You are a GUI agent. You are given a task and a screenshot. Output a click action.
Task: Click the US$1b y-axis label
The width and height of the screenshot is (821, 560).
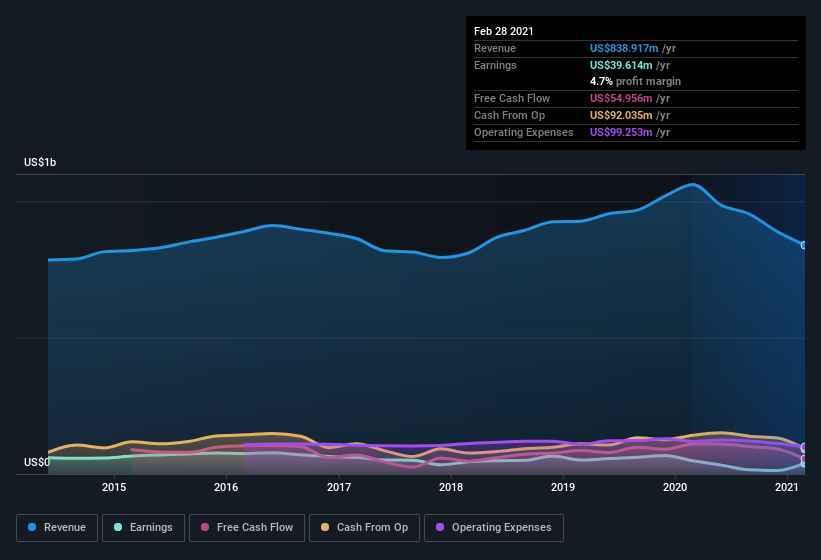pyautogui.click(x=40, y=162)
